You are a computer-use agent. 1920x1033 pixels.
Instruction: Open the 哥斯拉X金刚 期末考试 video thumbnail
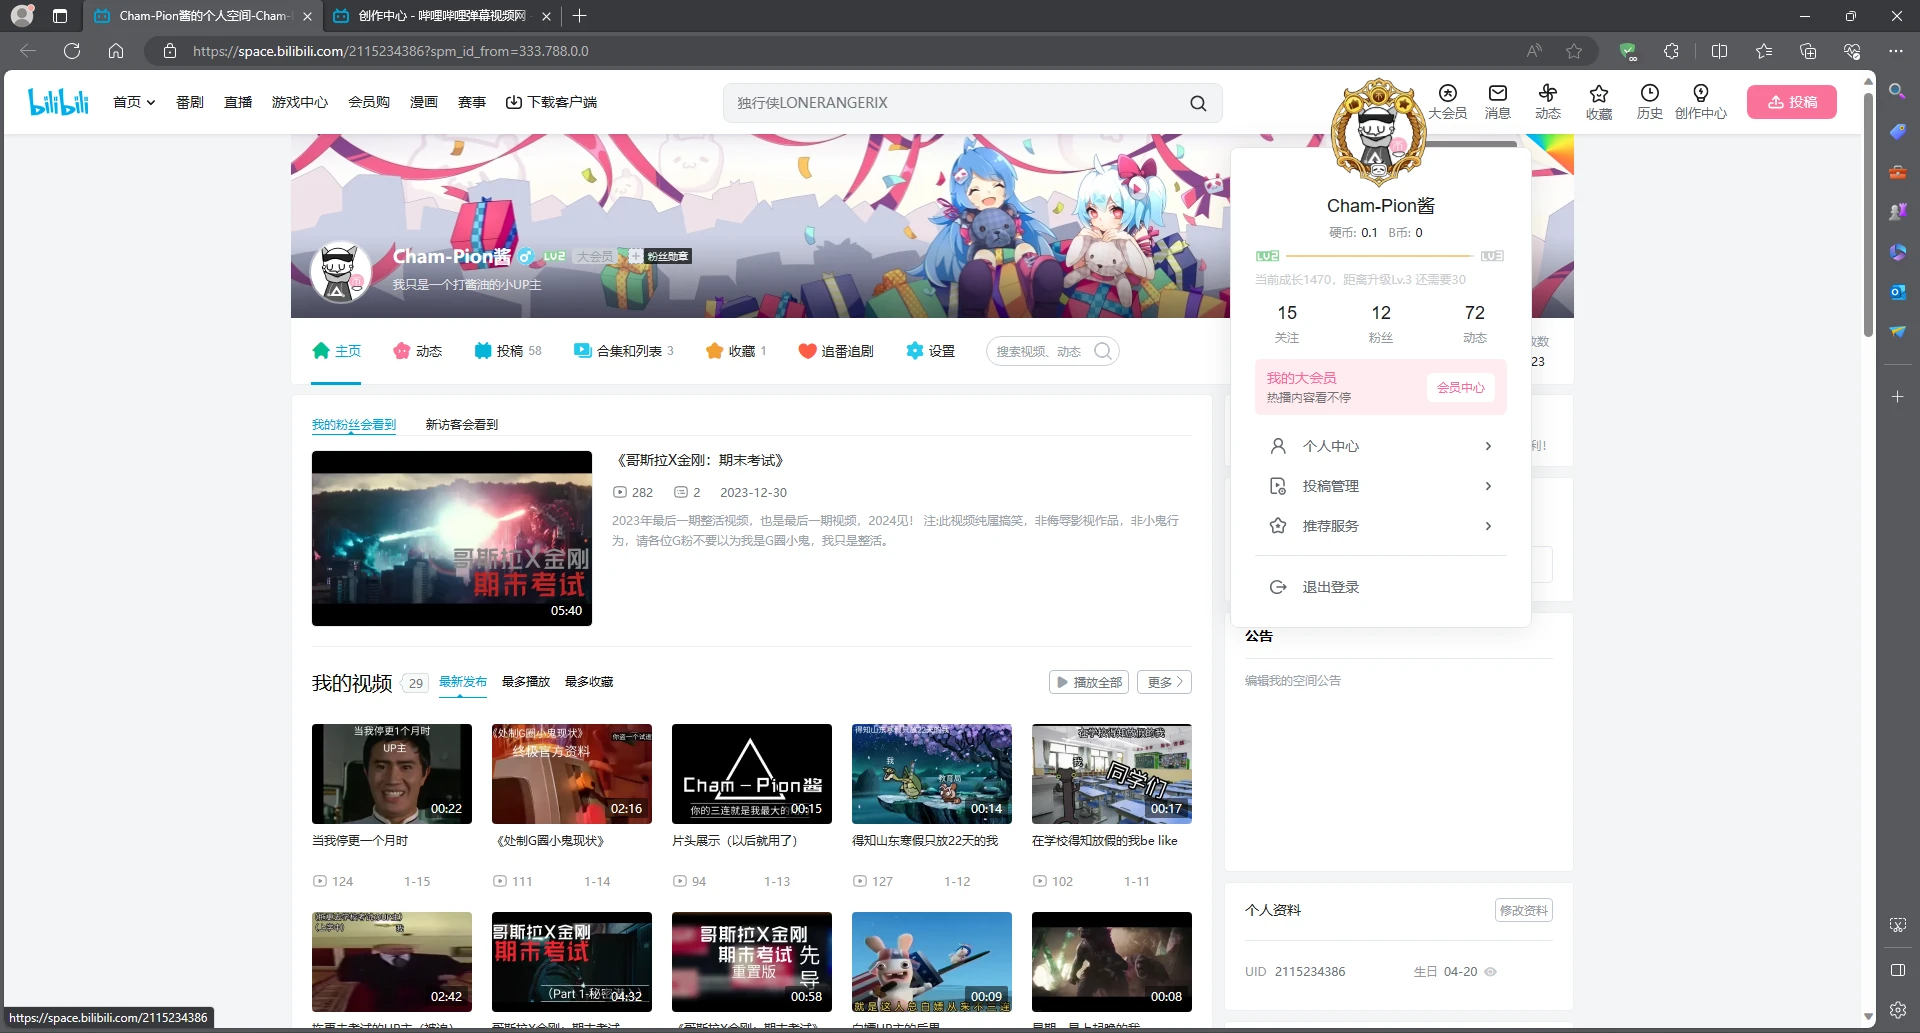click(451, 538)
